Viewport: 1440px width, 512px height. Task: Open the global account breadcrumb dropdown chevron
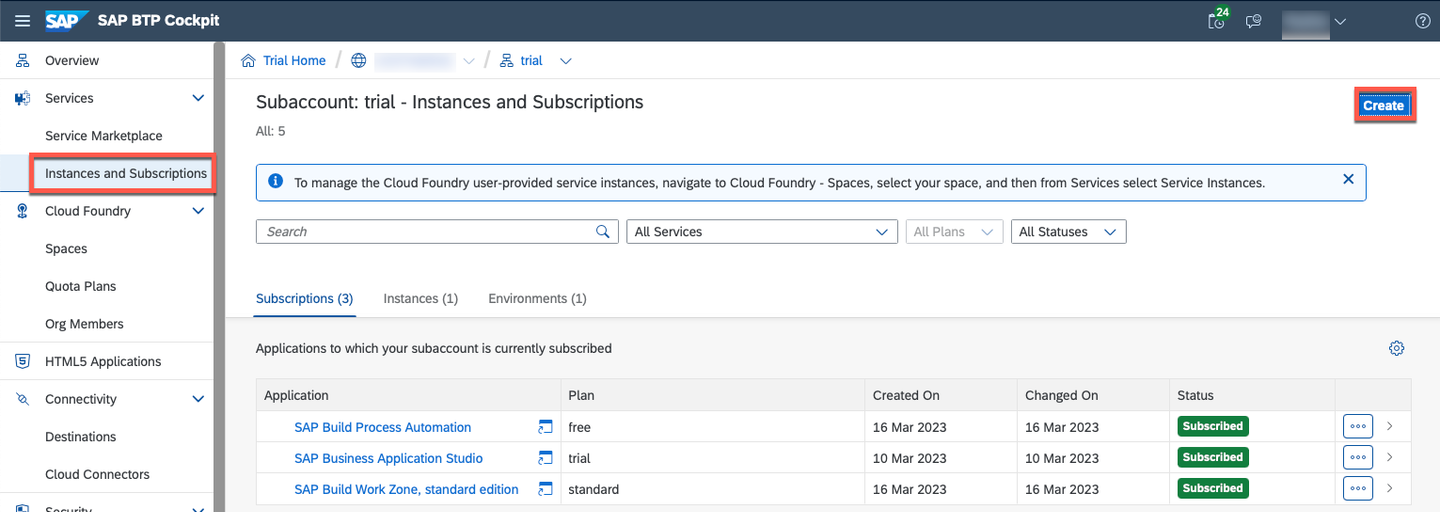point(469,61)
